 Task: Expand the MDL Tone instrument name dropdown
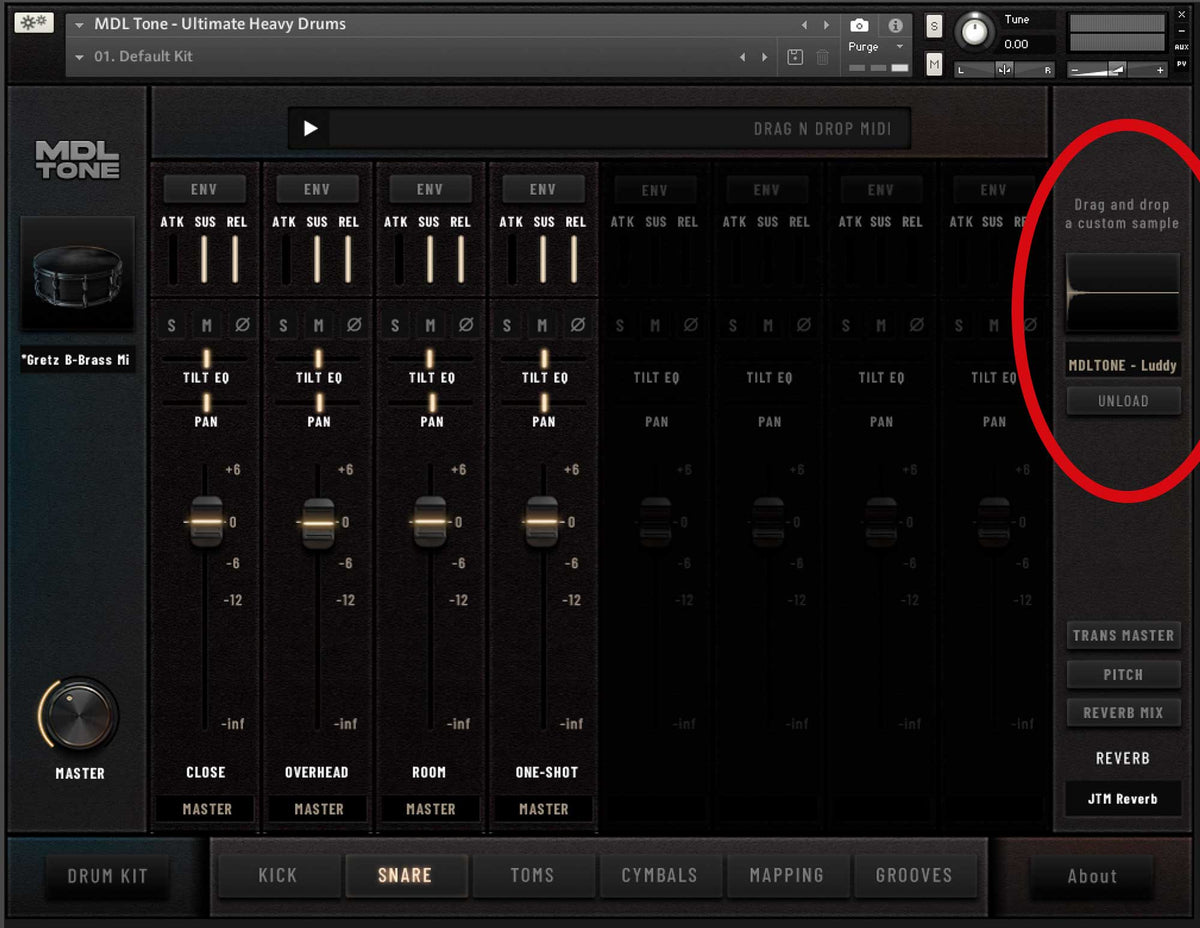point(79,25)
